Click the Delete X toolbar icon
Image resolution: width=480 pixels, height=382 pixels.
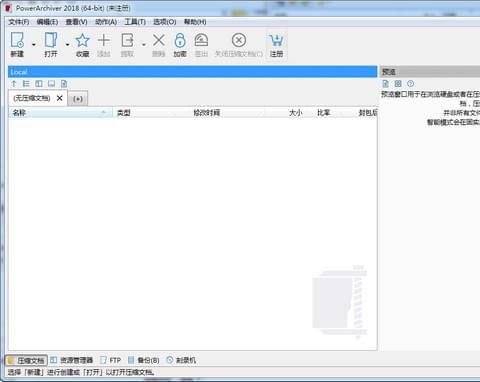pos(159,41)
